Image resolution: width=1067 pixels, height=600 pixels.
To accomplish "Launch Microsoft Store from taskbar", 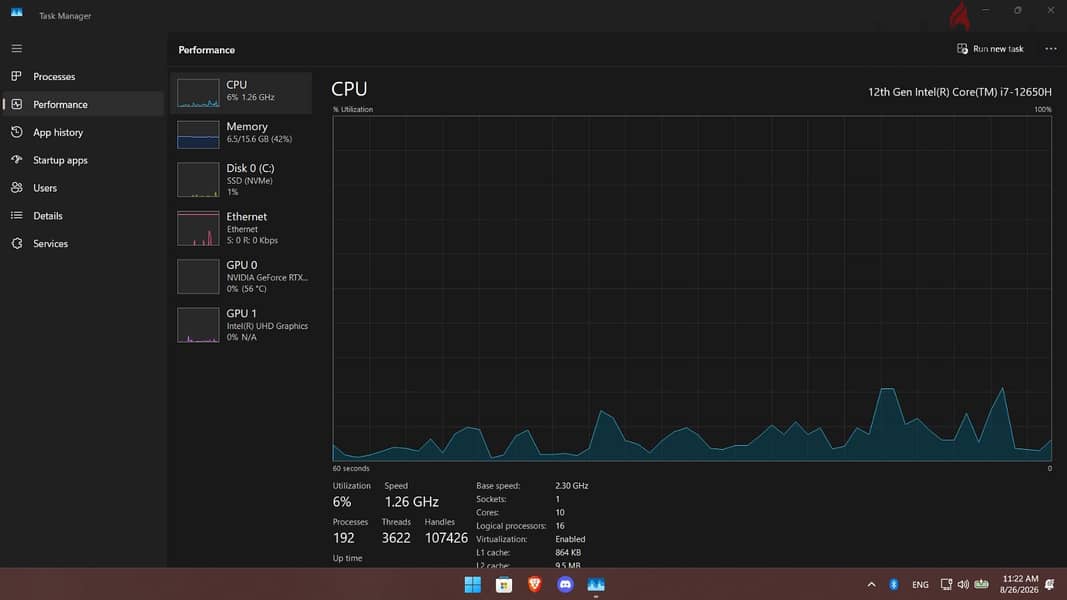I will [504, 584].
